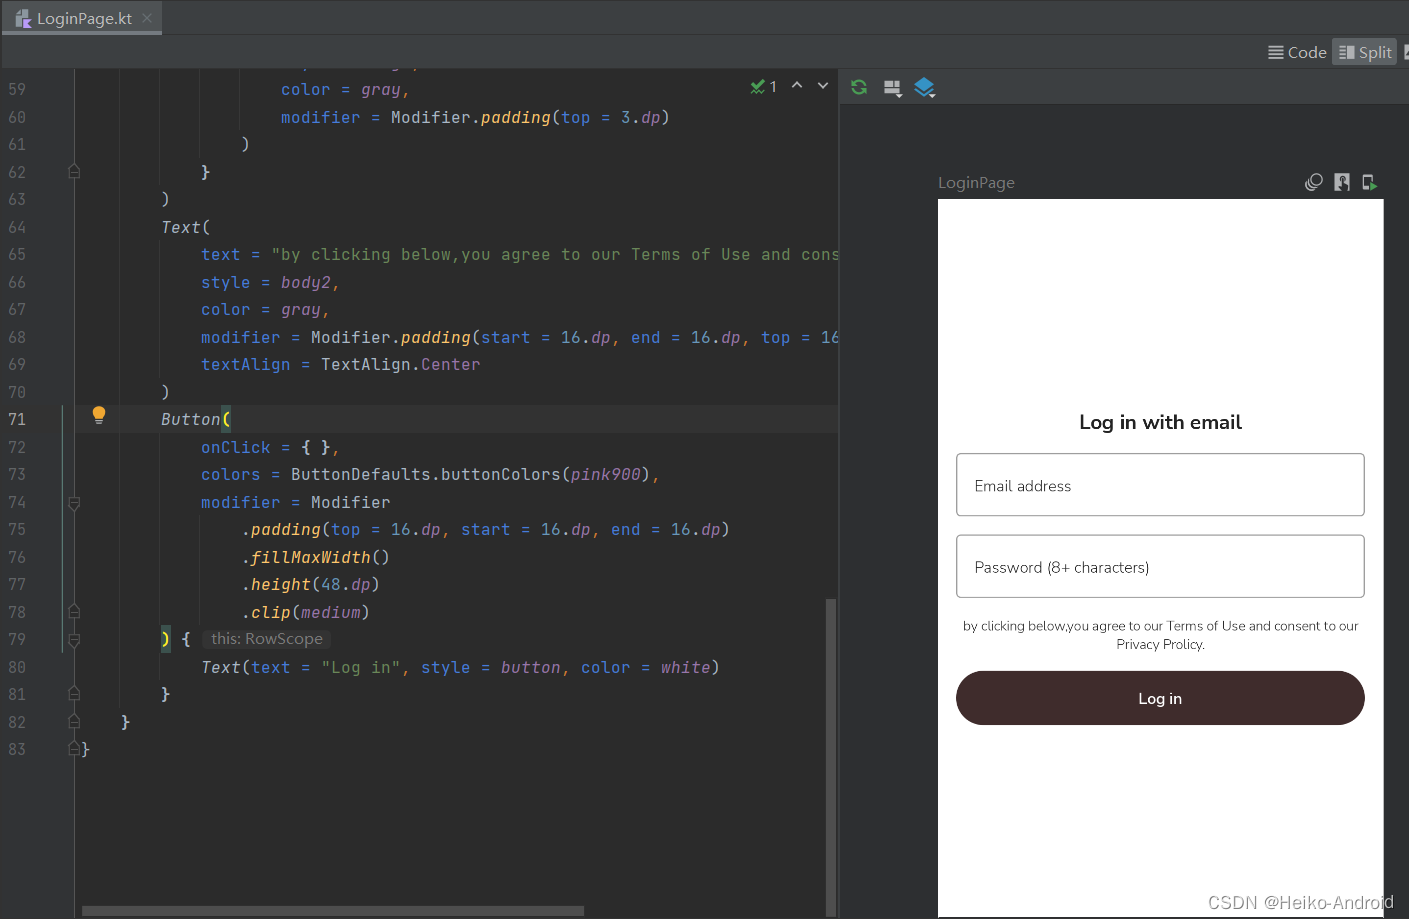This screenshot has height=919, width=1409.
Task: Start interactive mode for LoginPage preview
Action: [1342, 182]
